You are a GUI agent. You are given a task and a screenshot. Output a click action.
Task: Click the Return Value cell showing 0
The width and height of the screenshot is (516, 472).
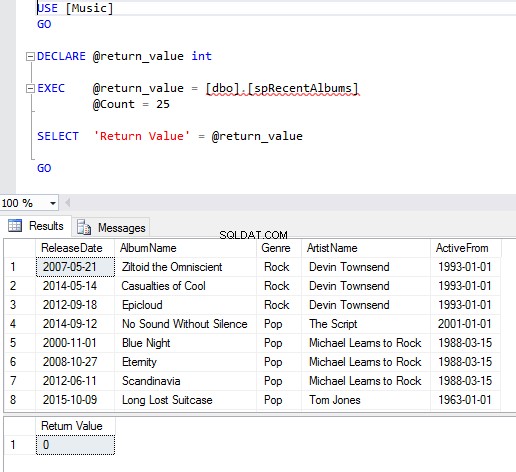click(x=75, y=445)
